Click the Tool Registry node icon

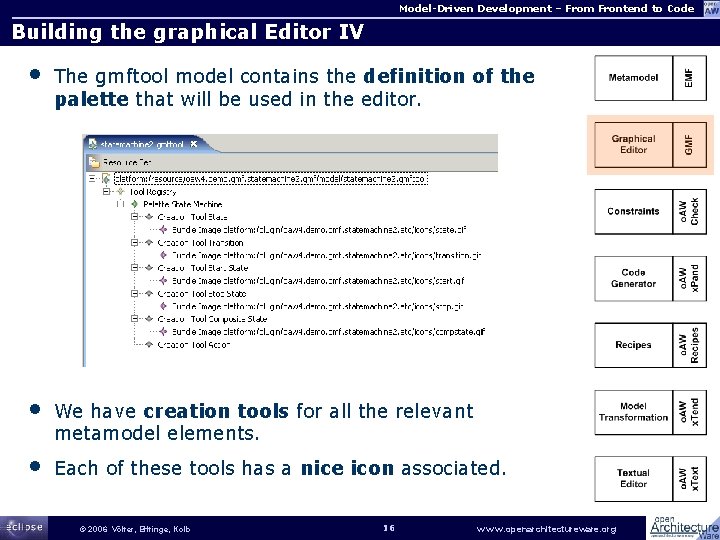click(120, 191)
